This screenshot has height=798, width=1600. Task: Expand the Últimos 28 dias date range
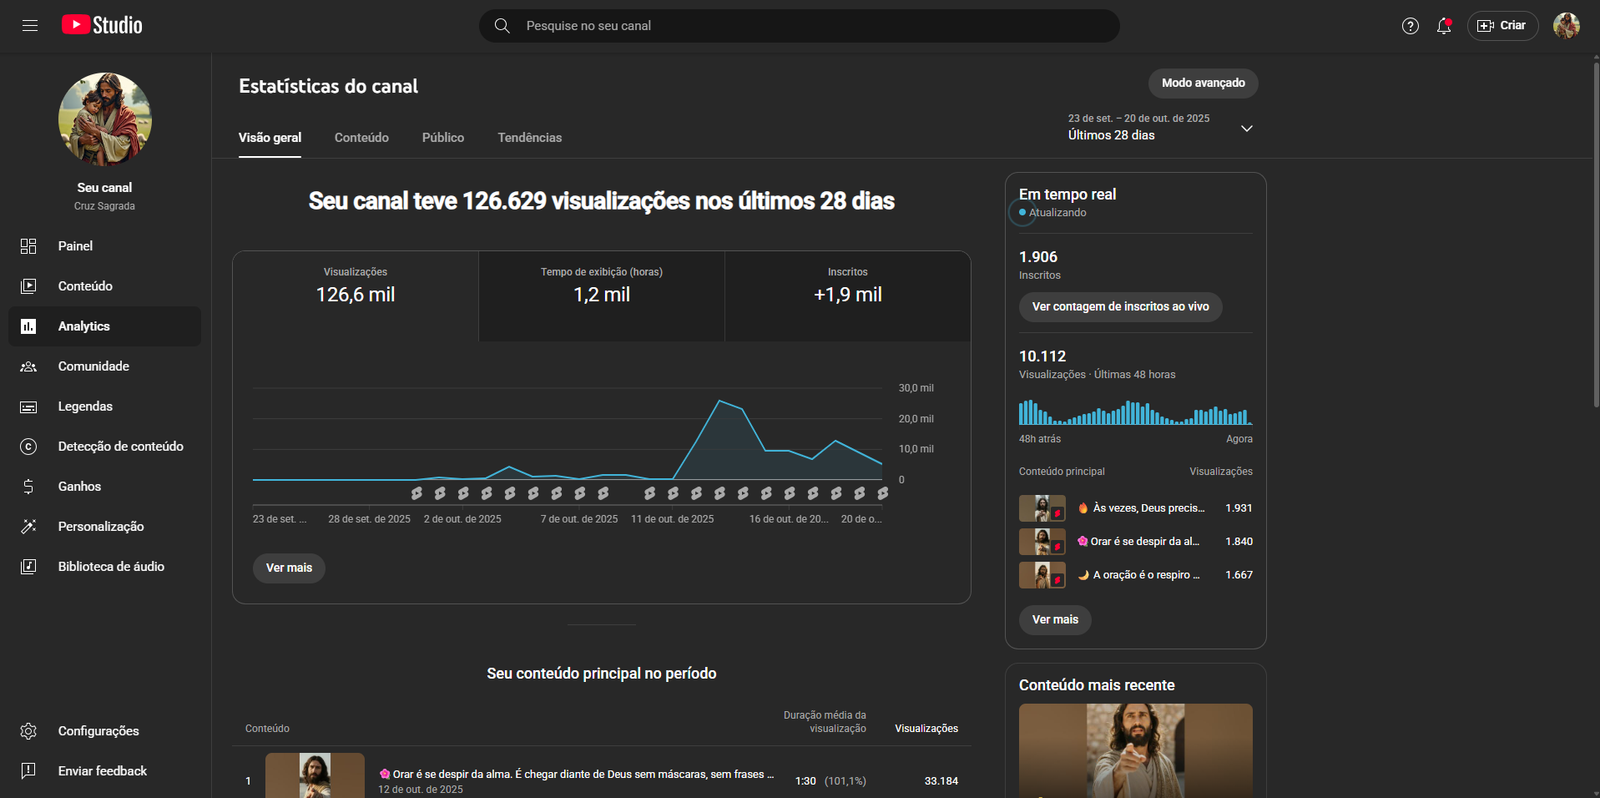[x=1160, y=127]
